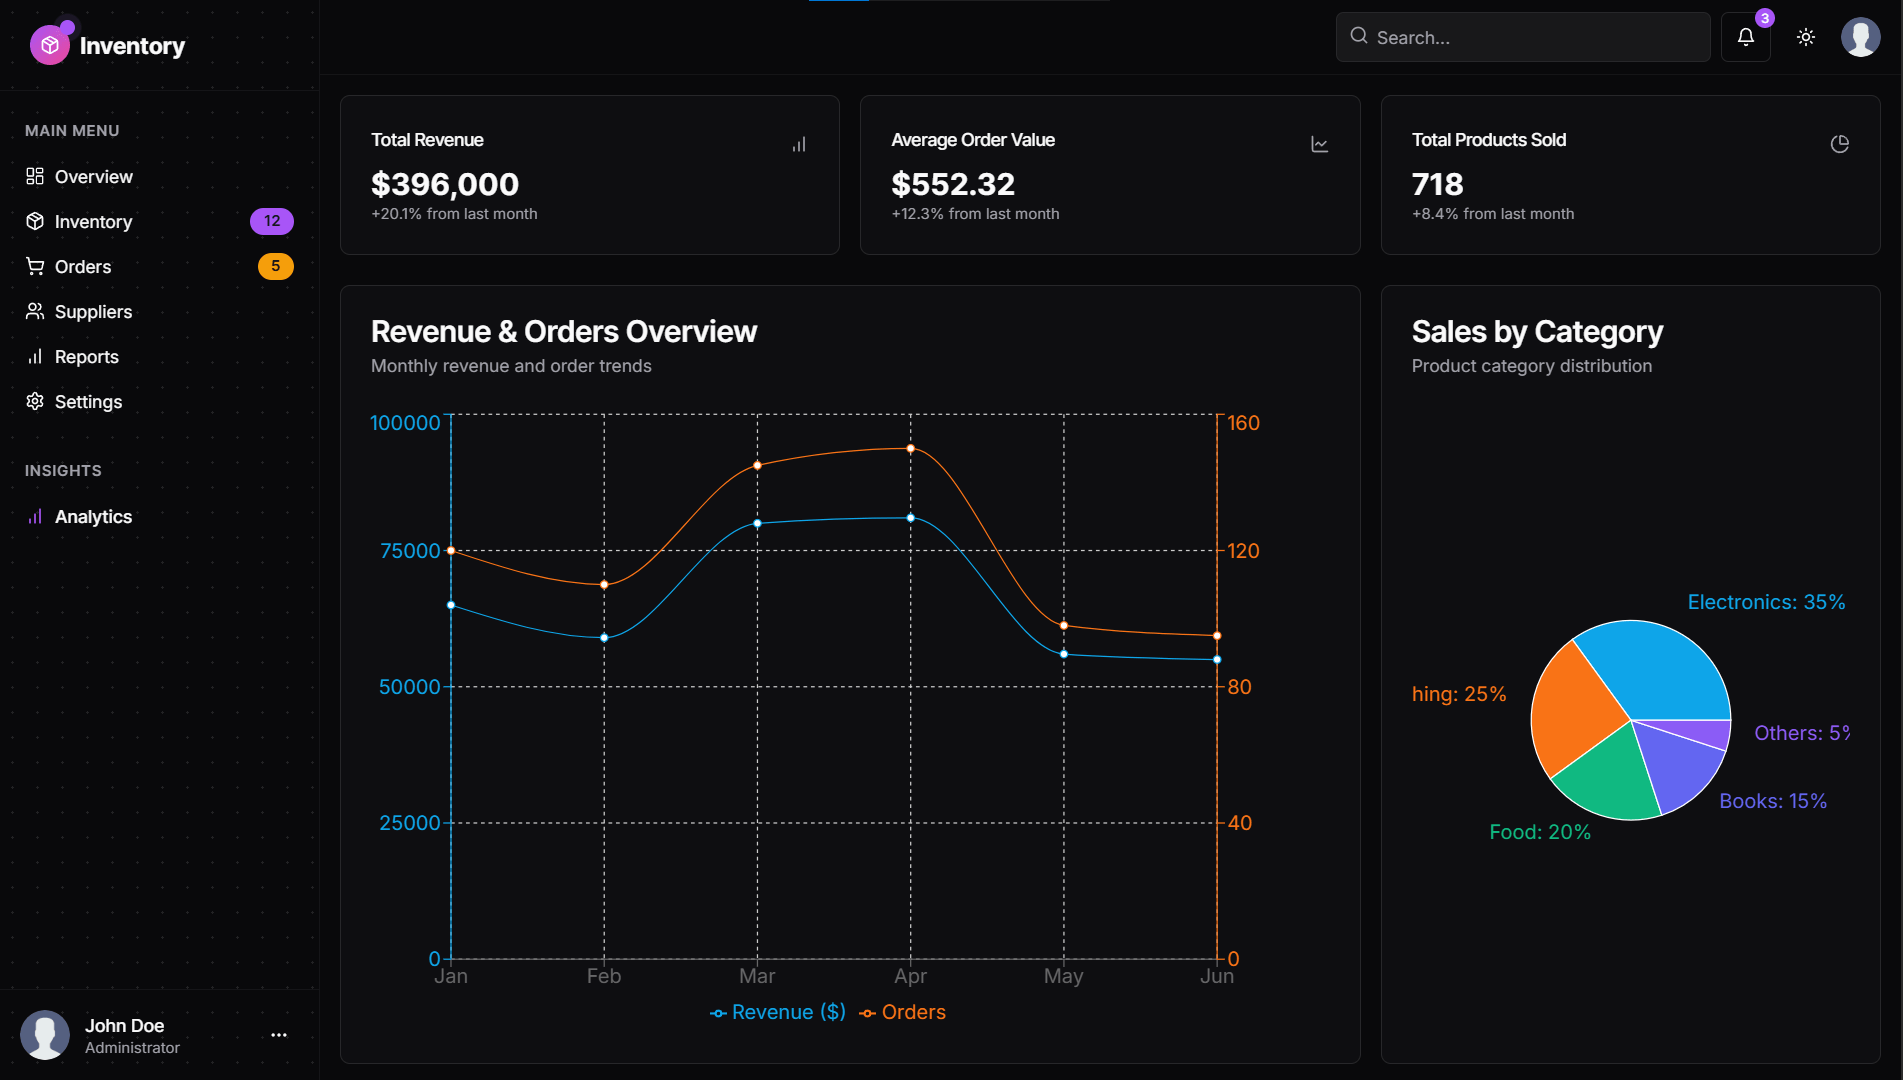Open Settings via the gear icon
The width and height of the screenshot is (1903, 1080).
pos(35,401)
